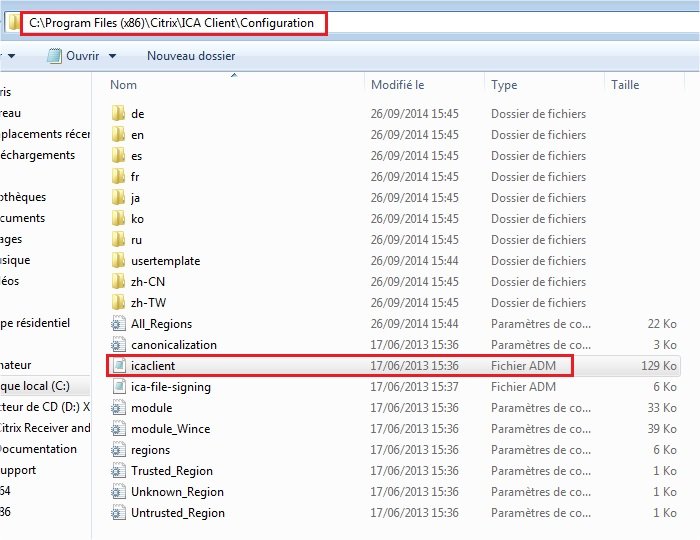Click the file name 'ica-file-signing'

171,386
